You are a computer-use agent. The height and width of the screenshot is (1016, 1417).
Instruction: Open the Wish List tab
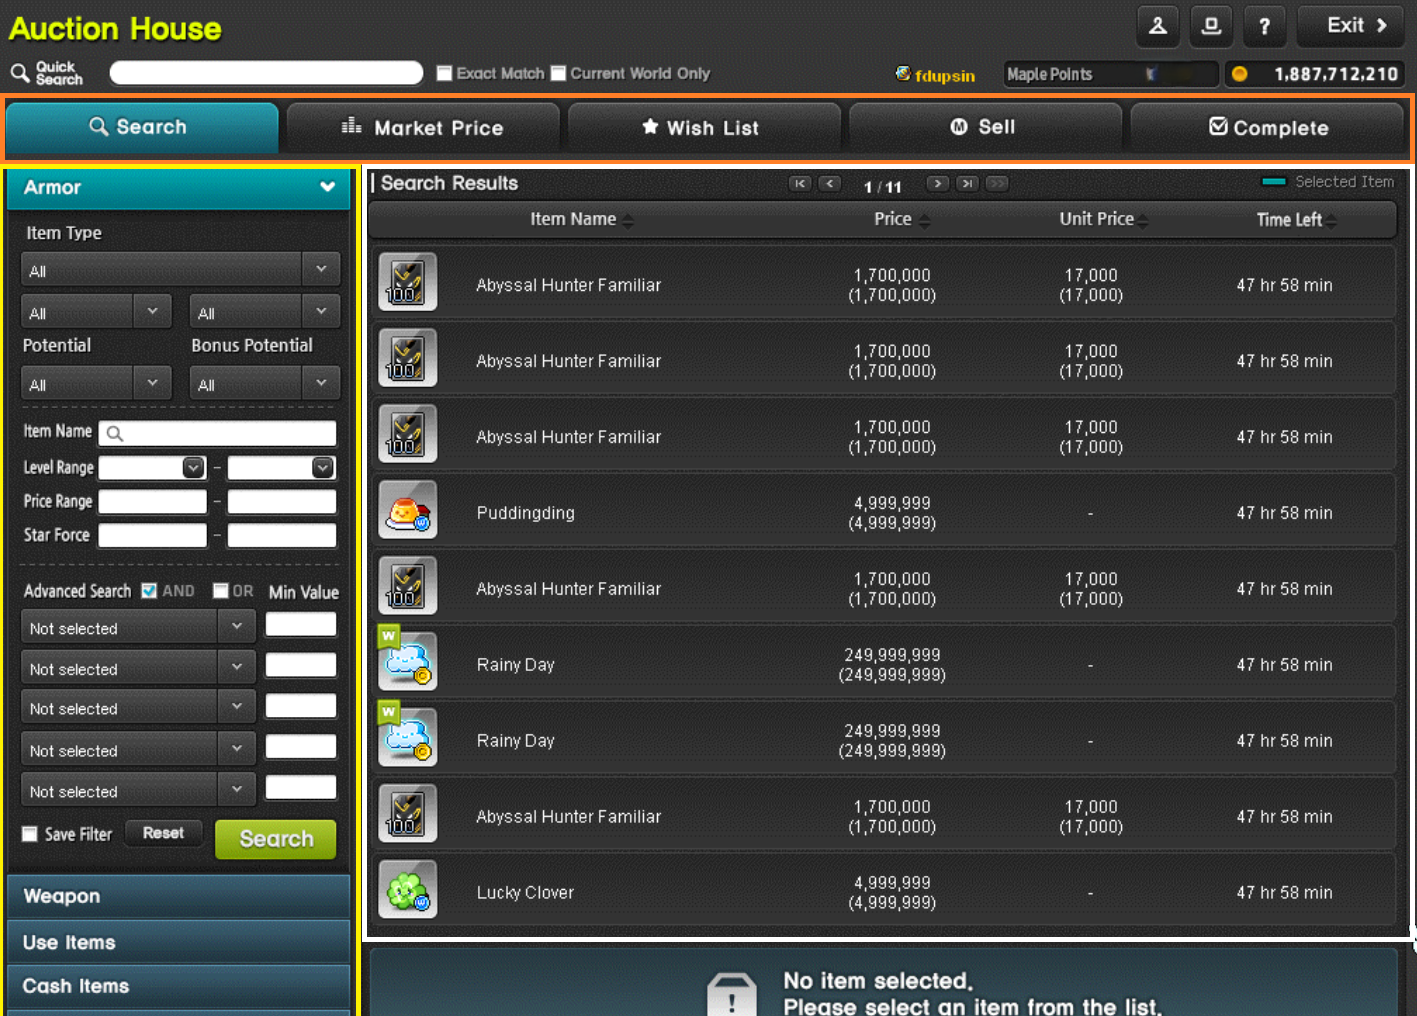pyautogui.click(x=703, y=128)
